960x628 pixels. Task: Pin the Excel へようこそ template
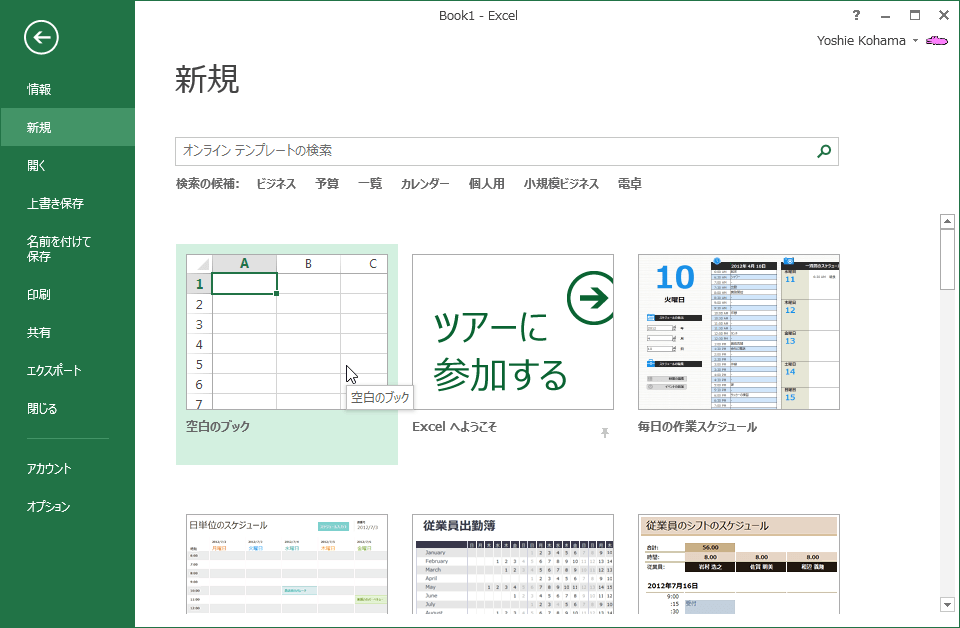pyautogui.click(x=605, y=433)
